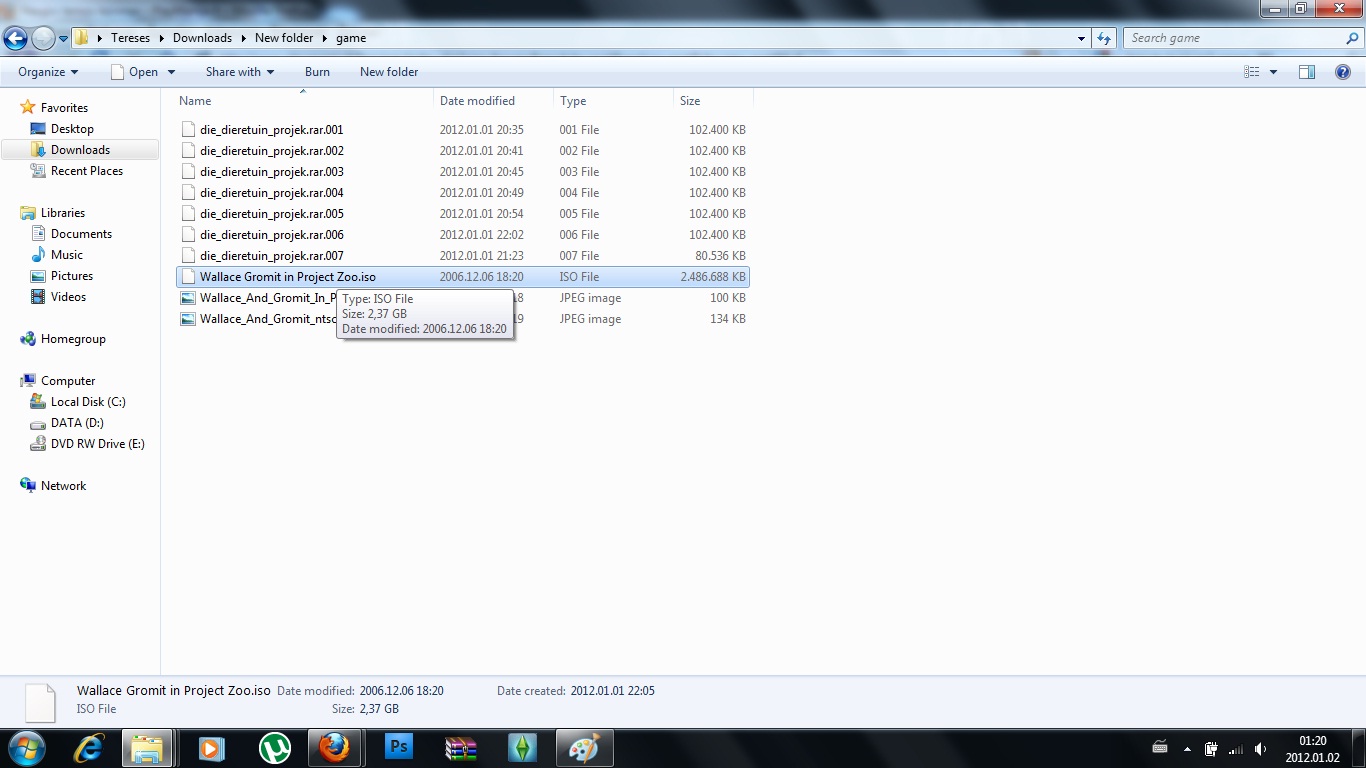
Task: Select file die_dieretuin_projek.rar.001
Action: click(463, 130)
